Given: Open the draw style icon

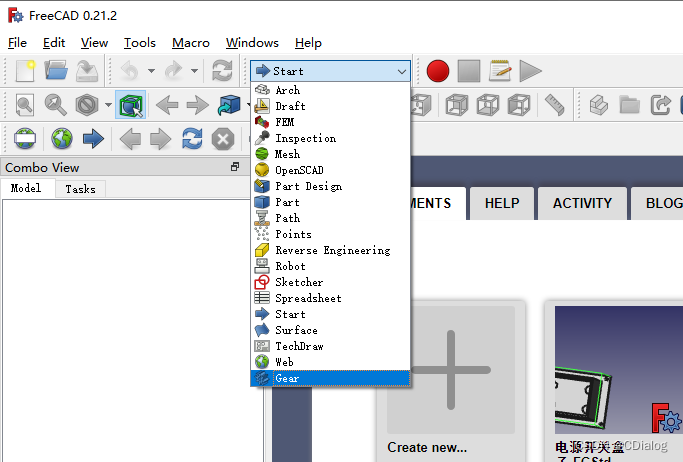Looking at the screenshot, I should coord(87,105).
